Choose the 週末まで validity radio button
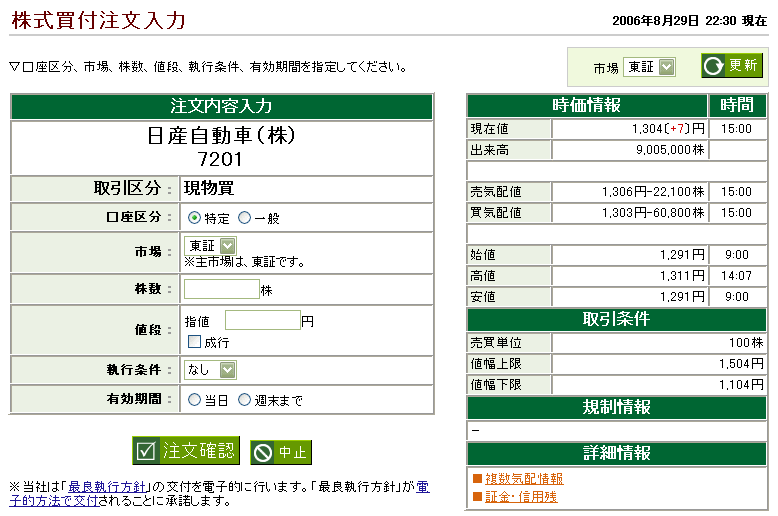 [245, 399]
